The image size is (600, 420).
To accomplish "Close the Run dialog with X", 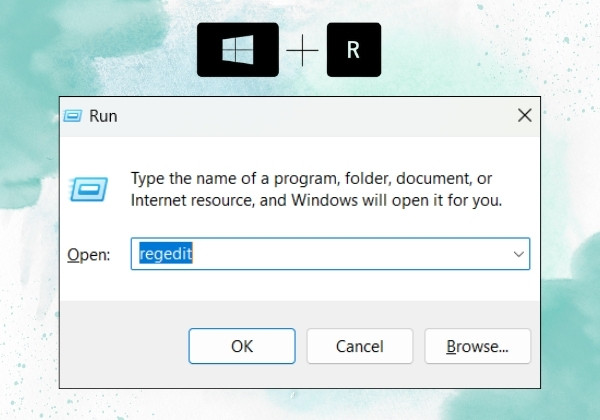I will 525,115.
